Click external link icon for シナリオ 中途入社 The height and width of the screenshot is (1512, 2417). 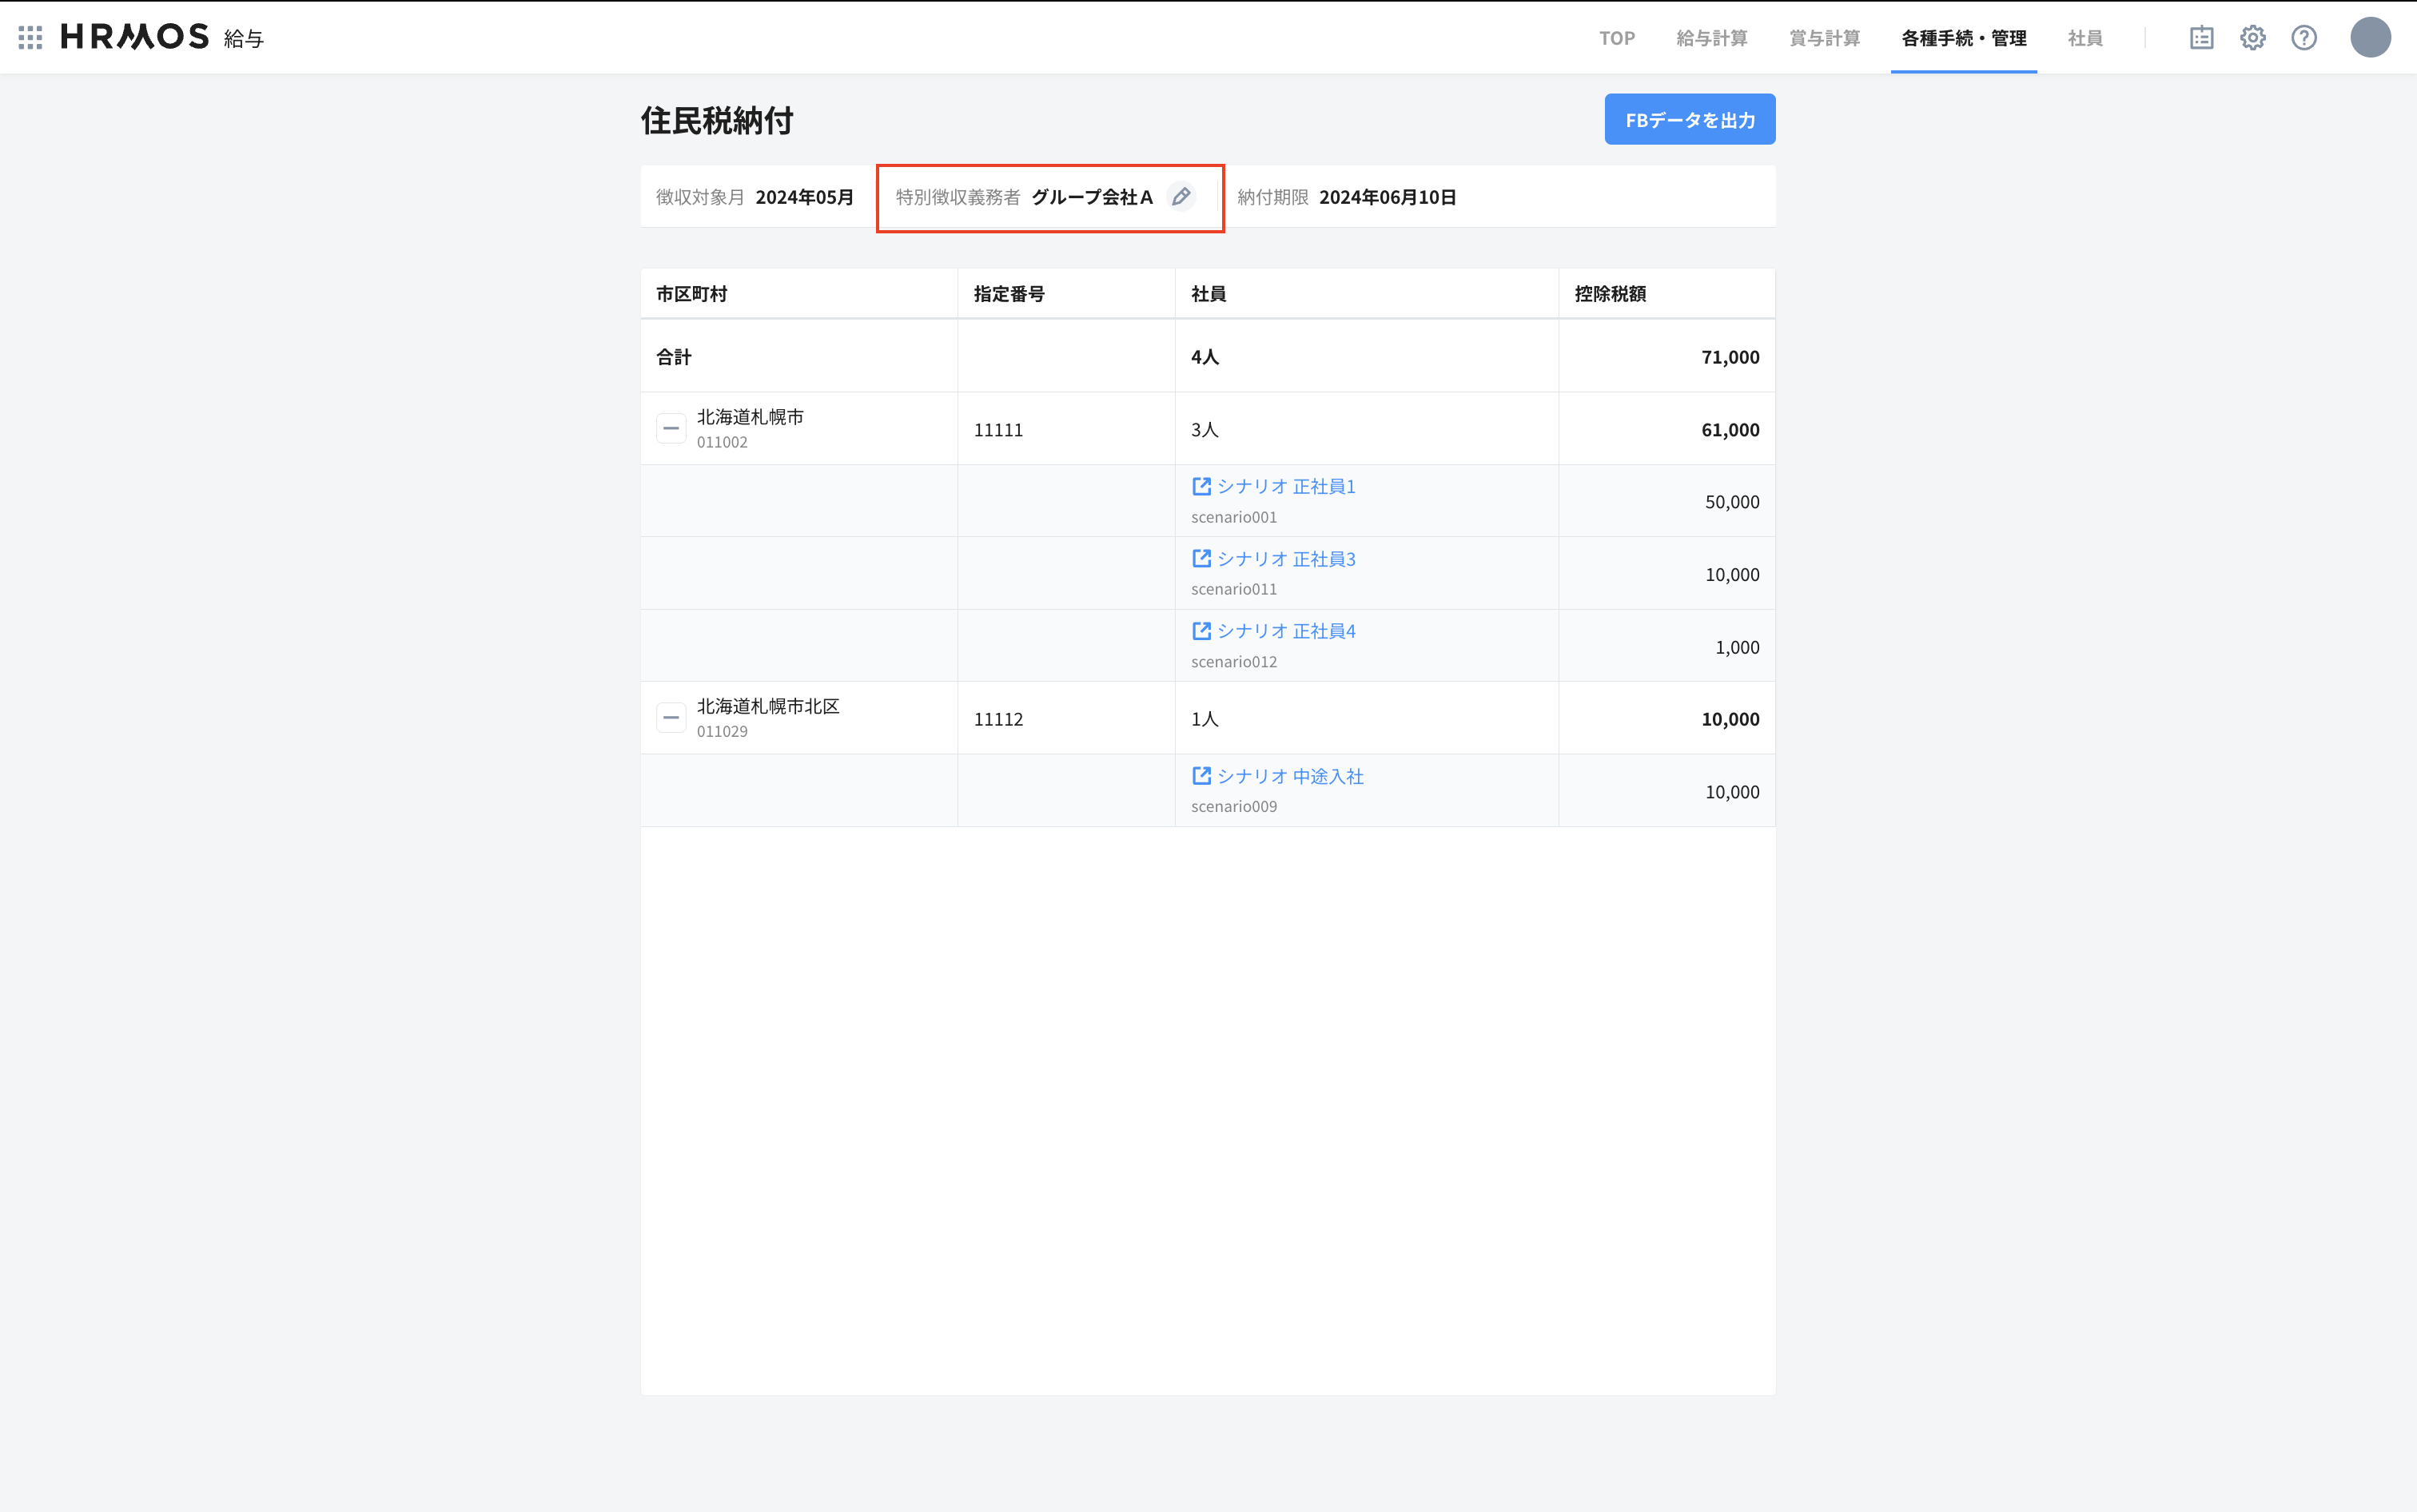click(1201, 776)
